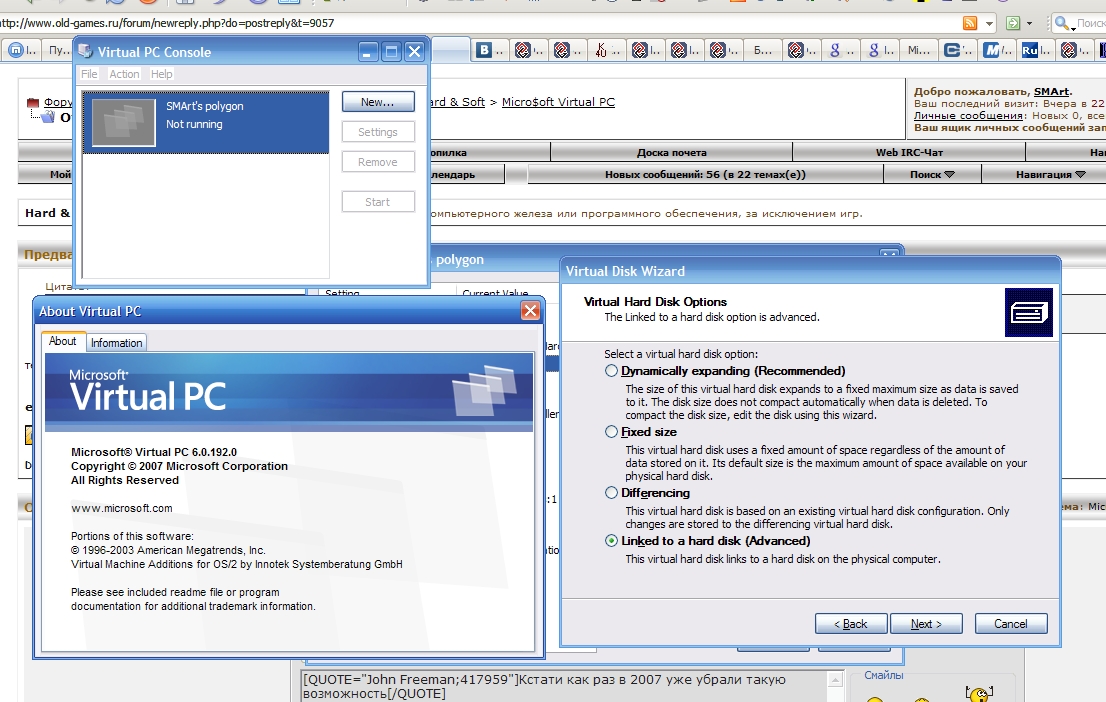Click the red forum folder icon
This screenshot has height=702, width=1106.
(32, 102)
